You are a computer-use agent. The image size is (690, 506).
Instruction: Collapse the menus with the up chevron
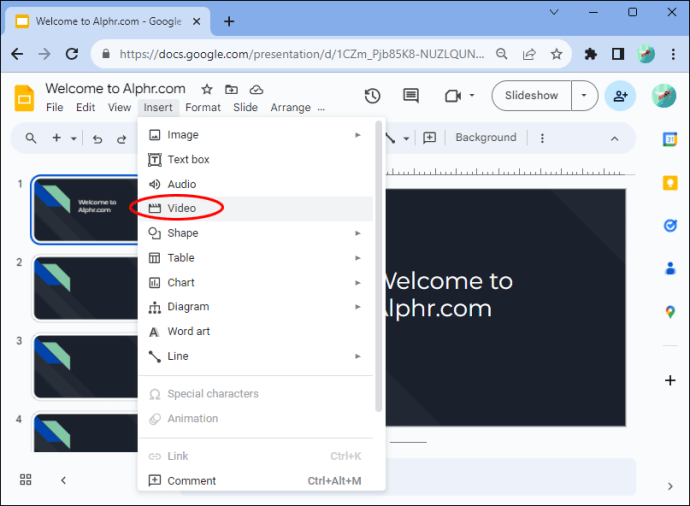click(x=614, y=139)
